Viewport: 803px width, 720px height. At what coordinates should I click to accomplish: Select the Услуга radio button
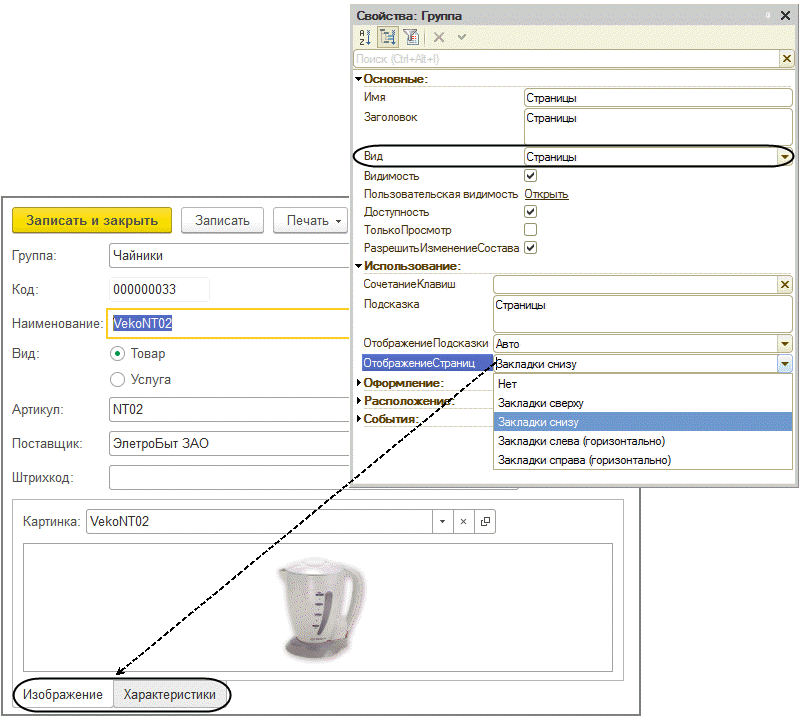[x=117, y=379]
